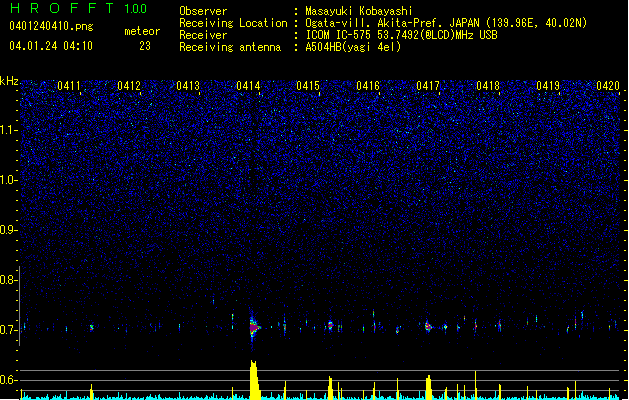Click the 'Observer' field label
The image size is (629, 400).
pyautogui.click(x=203, y=11)
